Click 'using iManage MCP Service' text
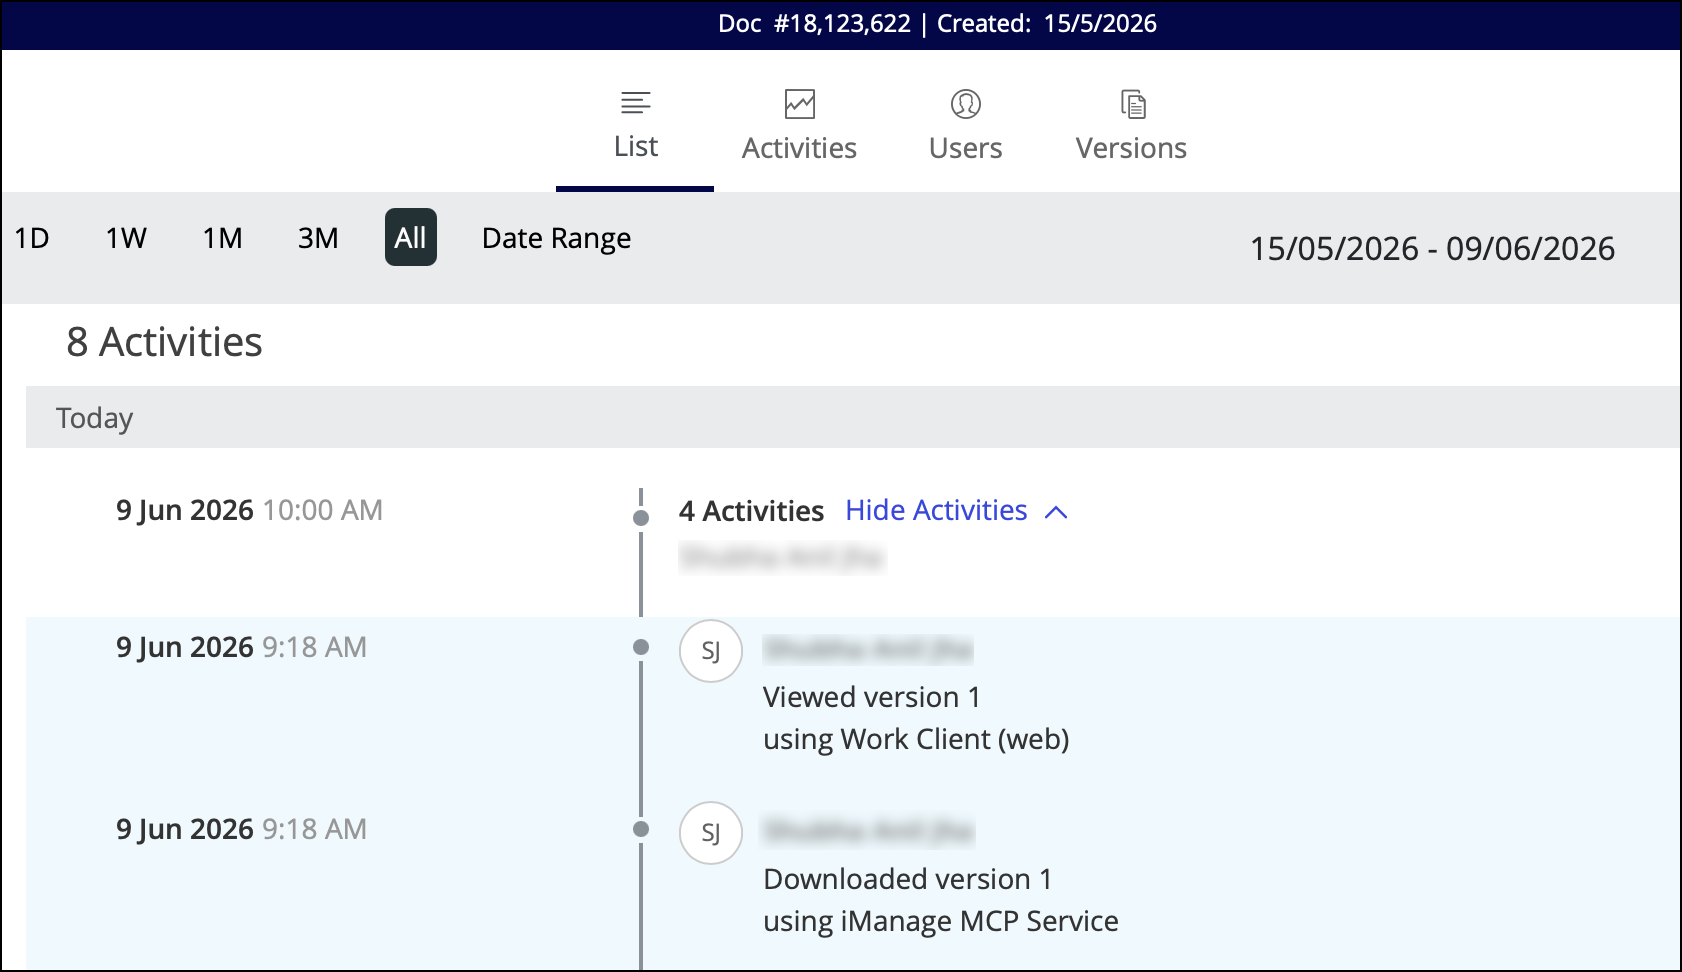 coord(941,921)
